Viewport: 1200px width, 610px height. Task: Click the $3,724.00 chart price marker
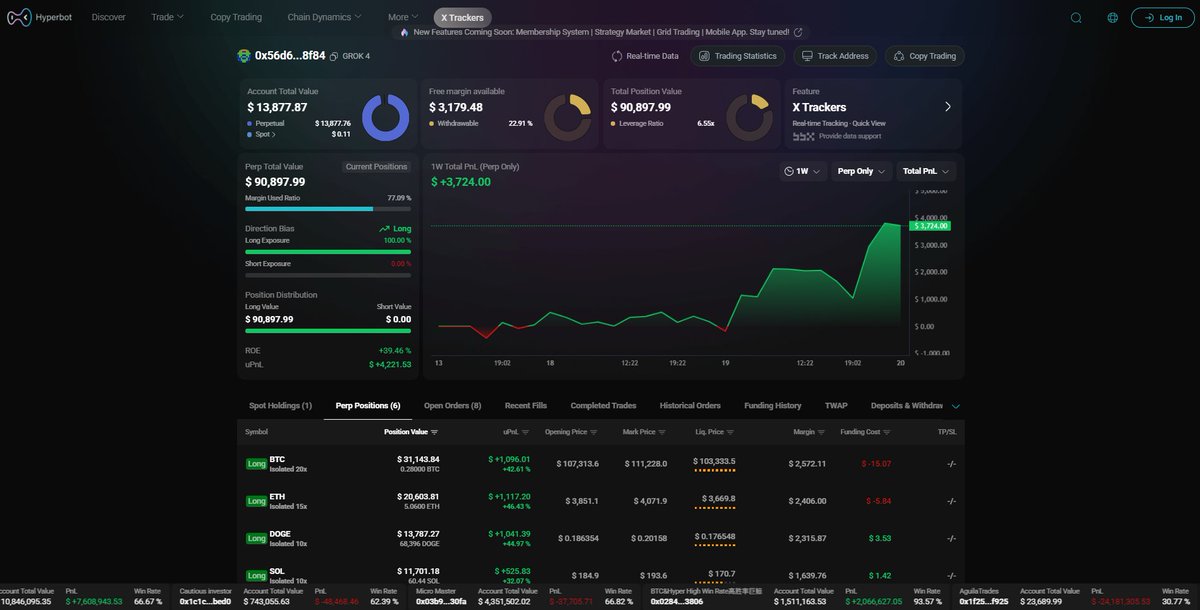click(x=932, y=226)
